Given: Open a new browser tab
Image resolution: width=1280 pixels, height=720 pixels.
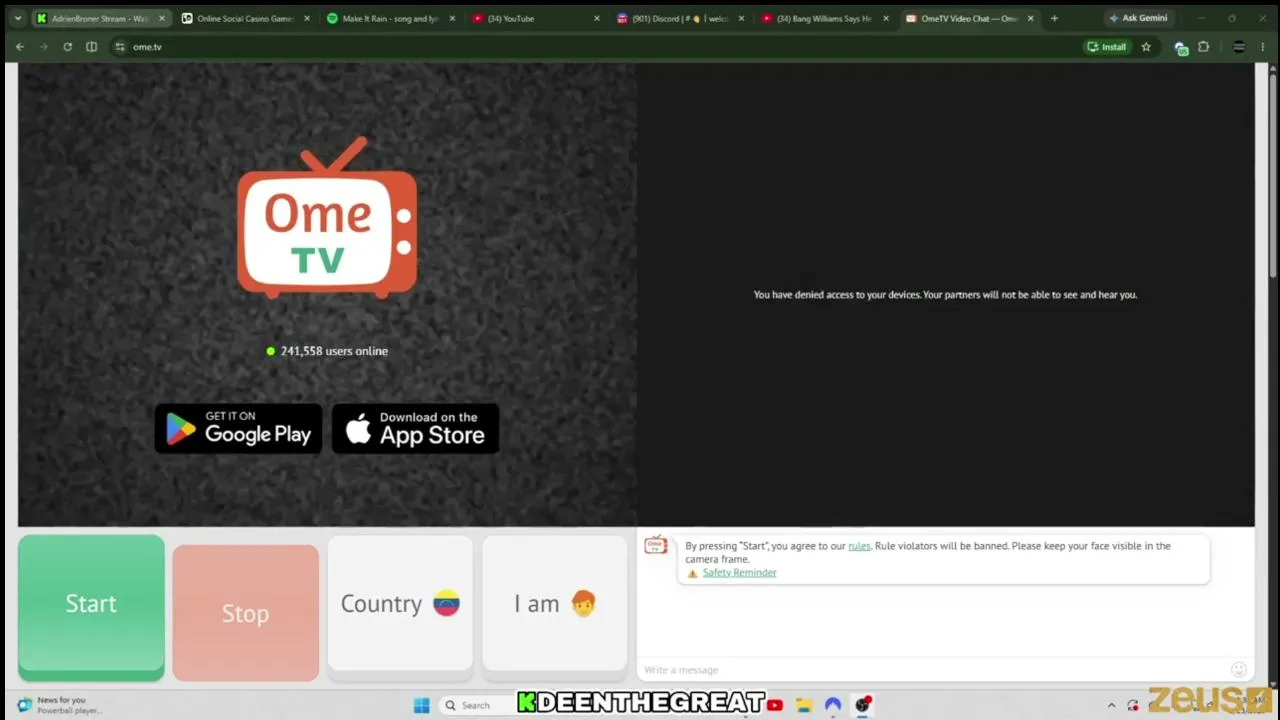Looking at the screenshot, I should coord(1054,18).
